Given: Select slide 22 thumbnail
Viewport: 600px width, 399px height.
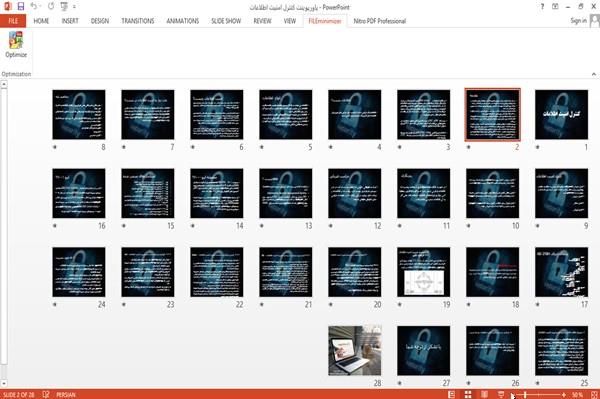Looking at the screenshot, I should click(217, 272).
